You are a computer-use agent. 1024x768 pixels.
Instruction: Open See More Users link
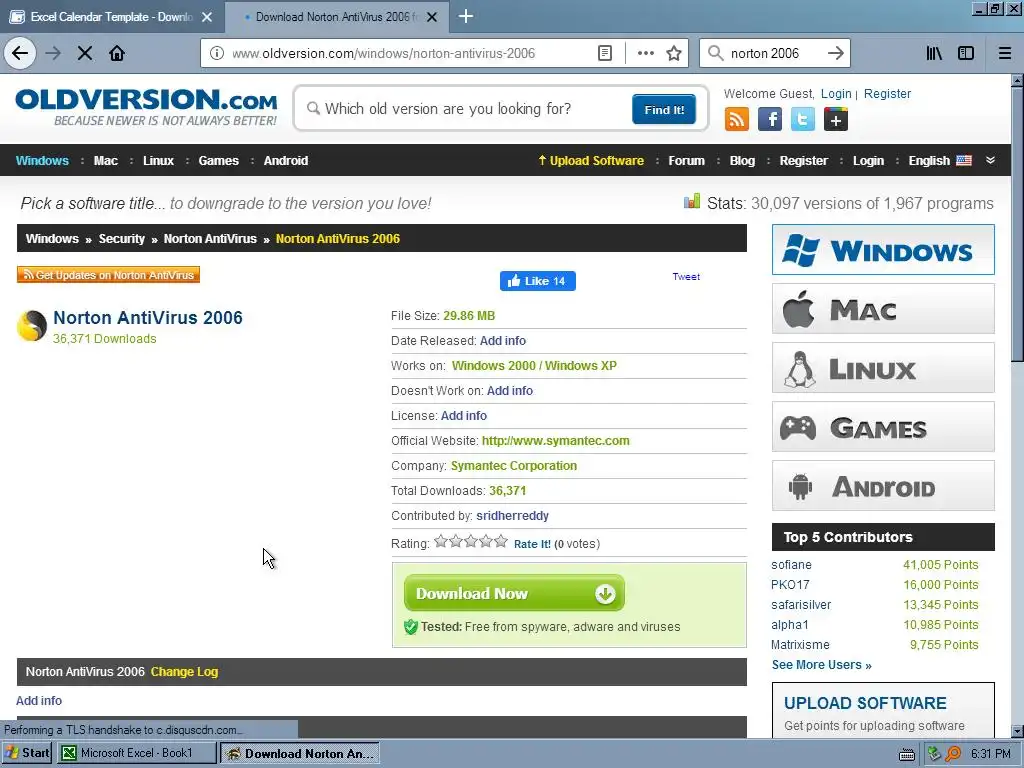click(822, 665)
